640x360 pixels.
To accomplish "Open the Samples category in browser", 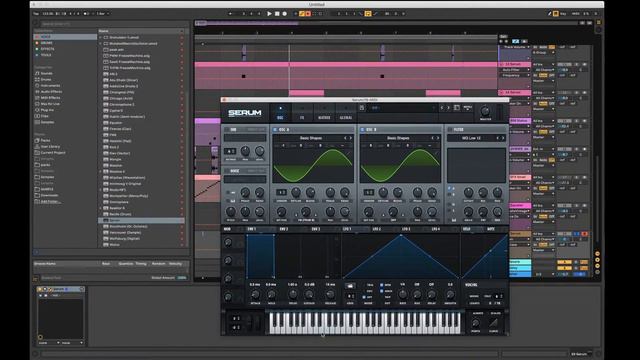I will pyautogui.click(x=47, y=122).
